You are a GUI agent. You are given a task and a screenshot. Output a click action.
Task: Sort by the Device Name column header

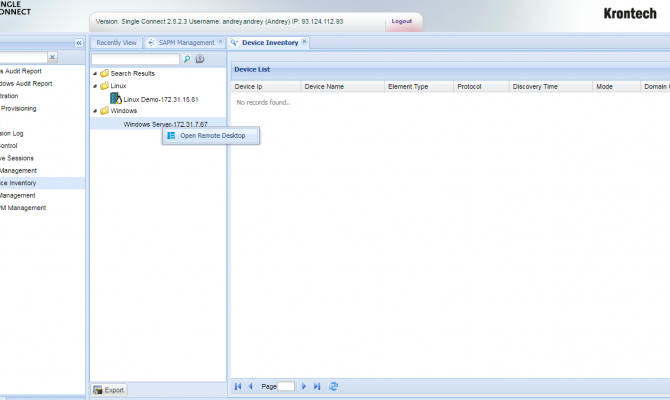[343, 86]
